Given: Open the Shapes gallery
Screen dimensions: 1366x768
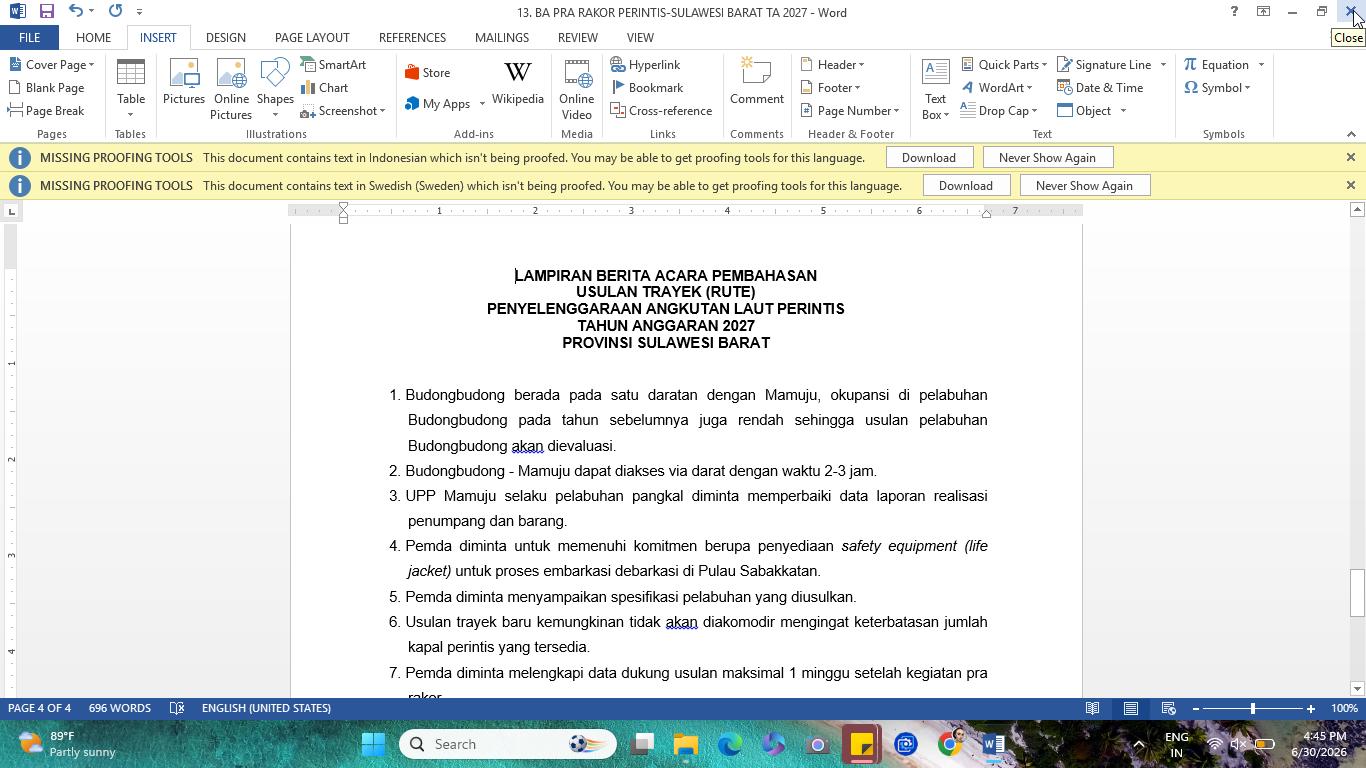Looking at the screenshot, I should click(275, 89).
